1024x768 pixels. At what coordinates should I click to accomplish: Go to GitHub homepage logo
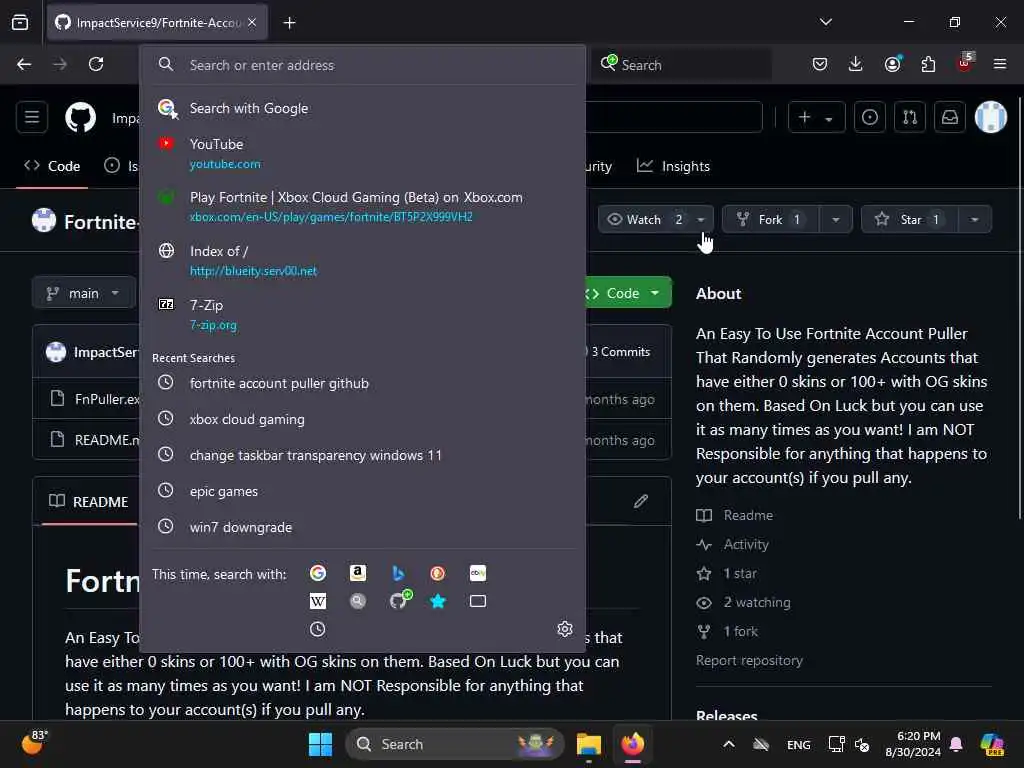point(80,118)
